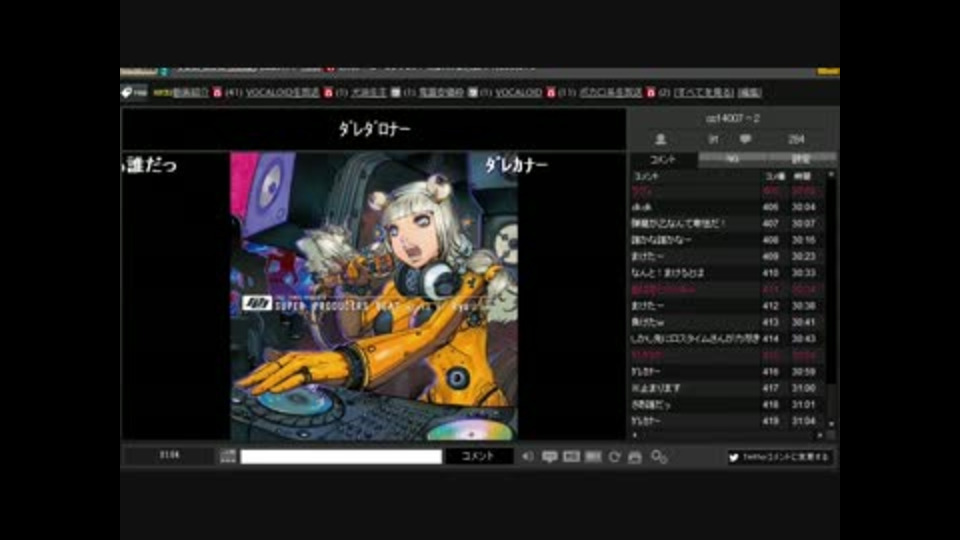Click the comment count bubble icon
This screenshot has height=540, width=960.
point(745,140)
